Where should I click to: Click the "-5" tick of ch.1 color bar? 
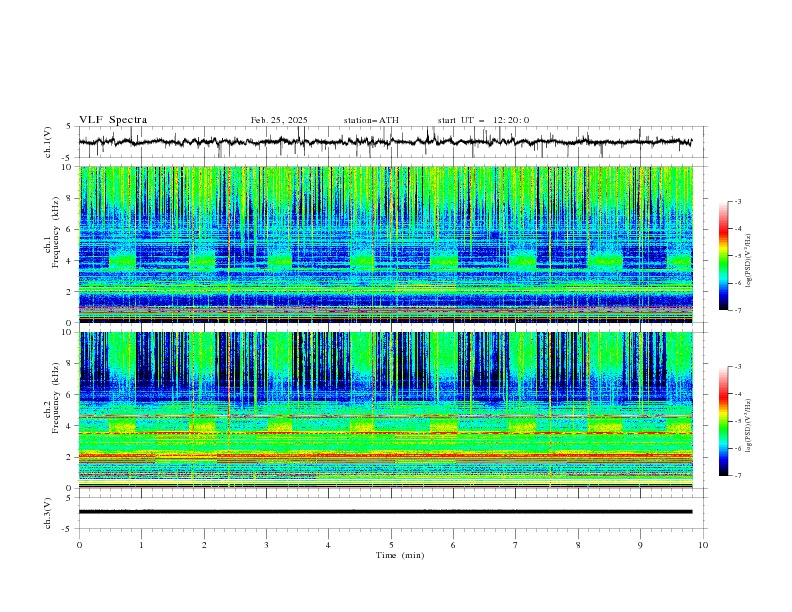pos(737,256)
